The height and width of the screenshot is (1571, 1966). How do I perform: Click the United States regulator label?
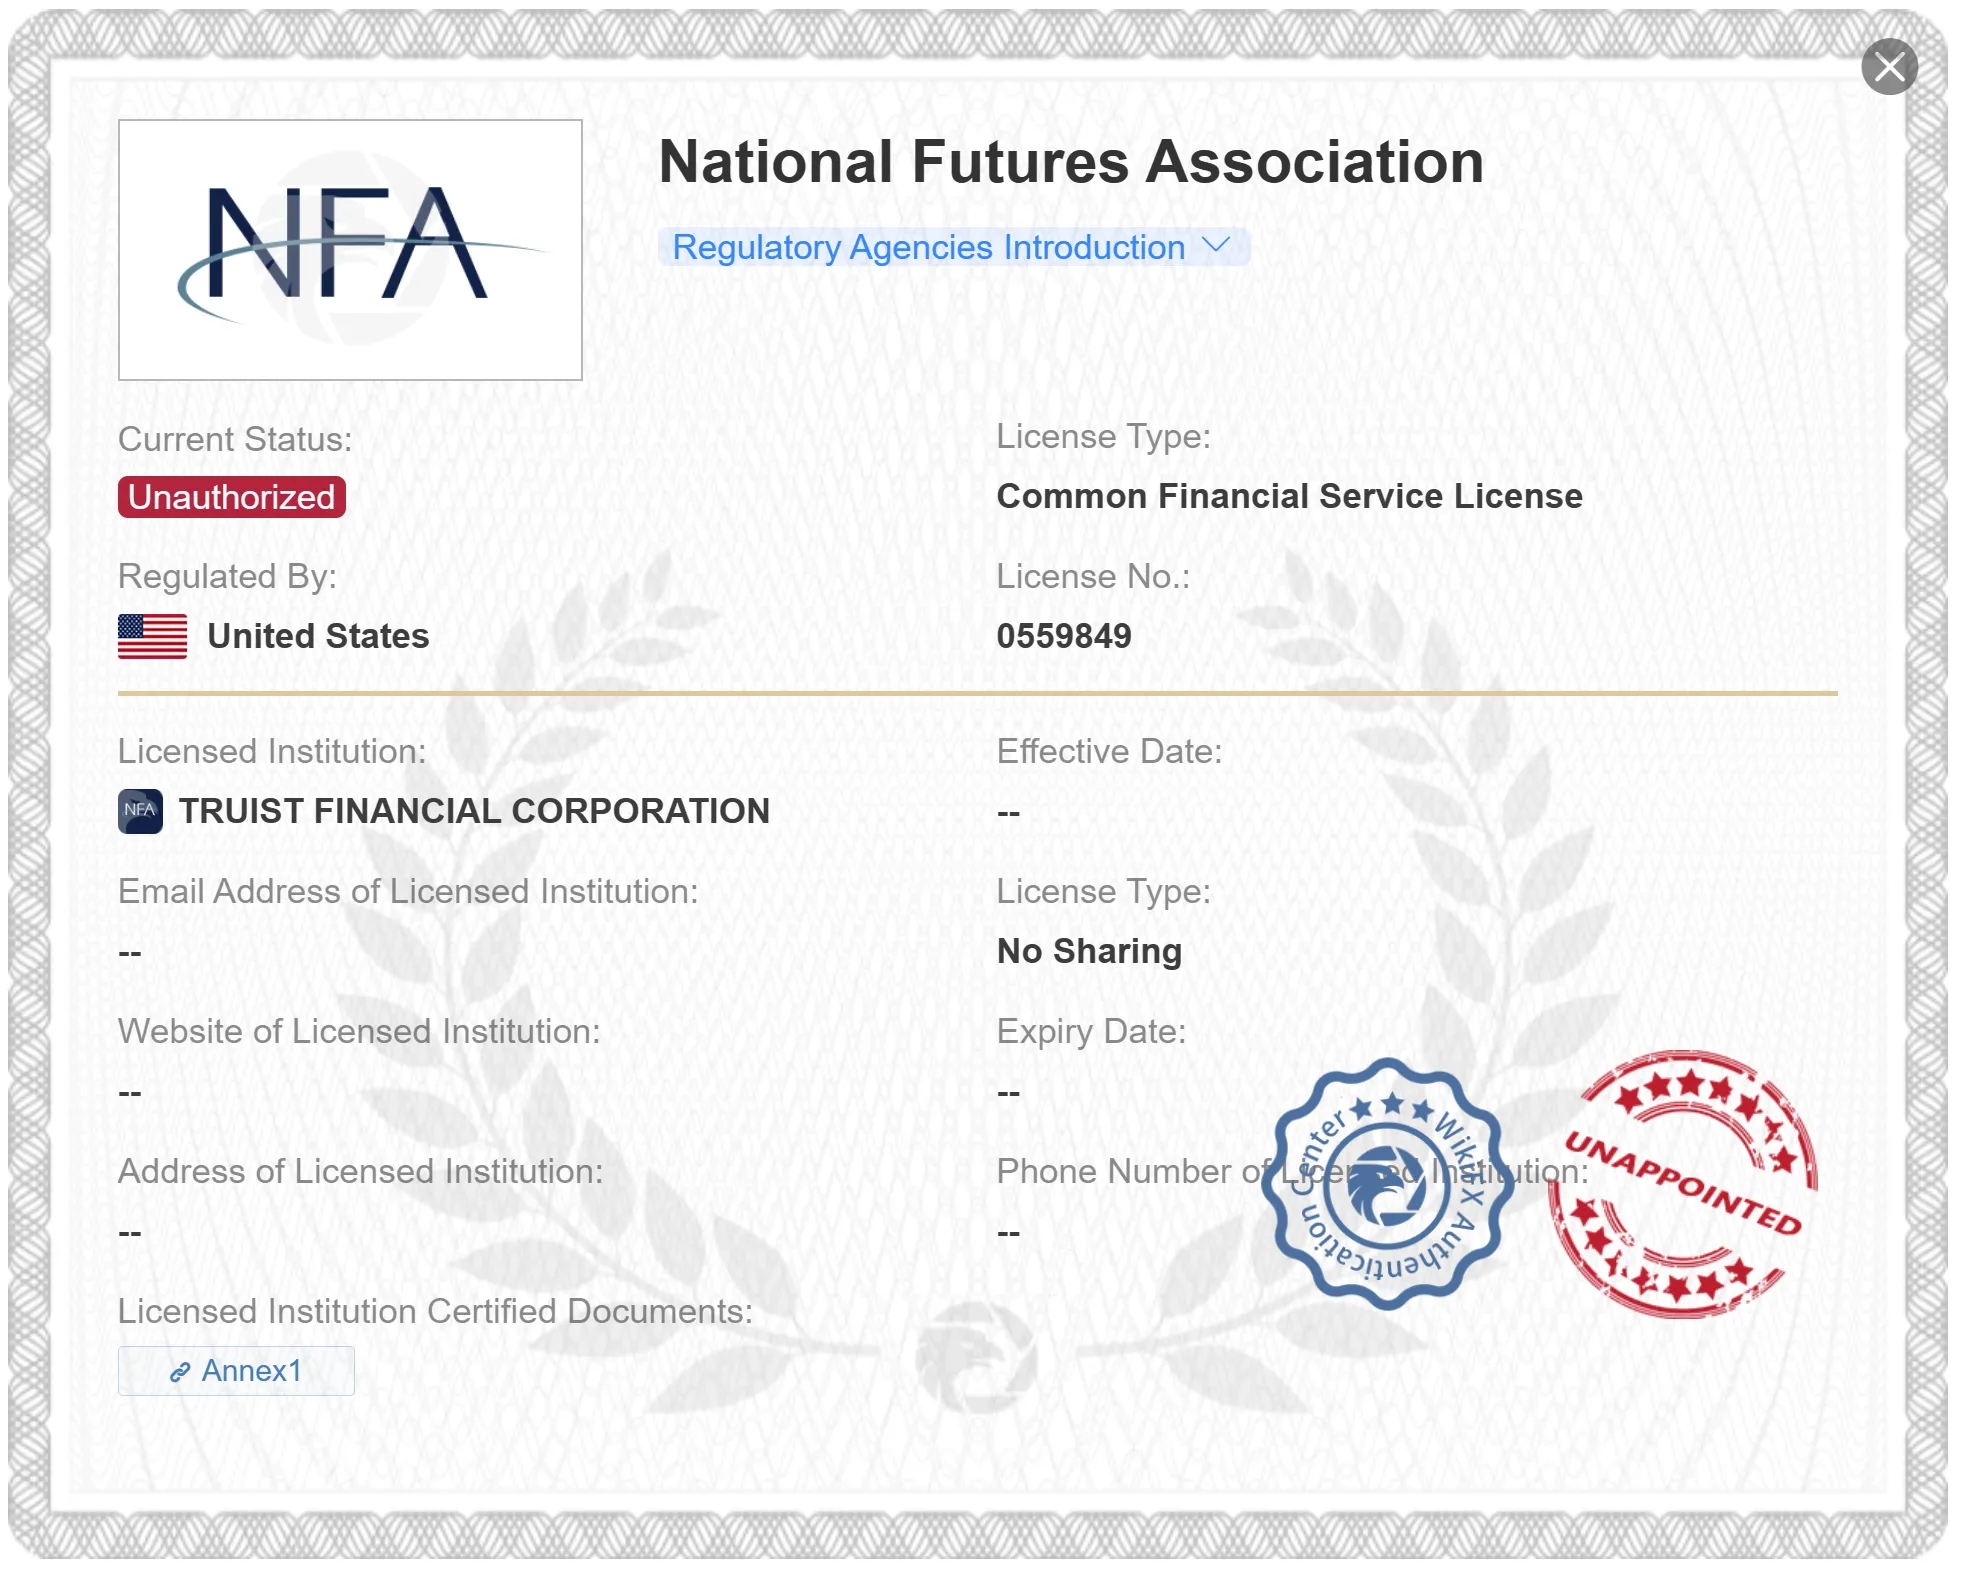(318, 636)
